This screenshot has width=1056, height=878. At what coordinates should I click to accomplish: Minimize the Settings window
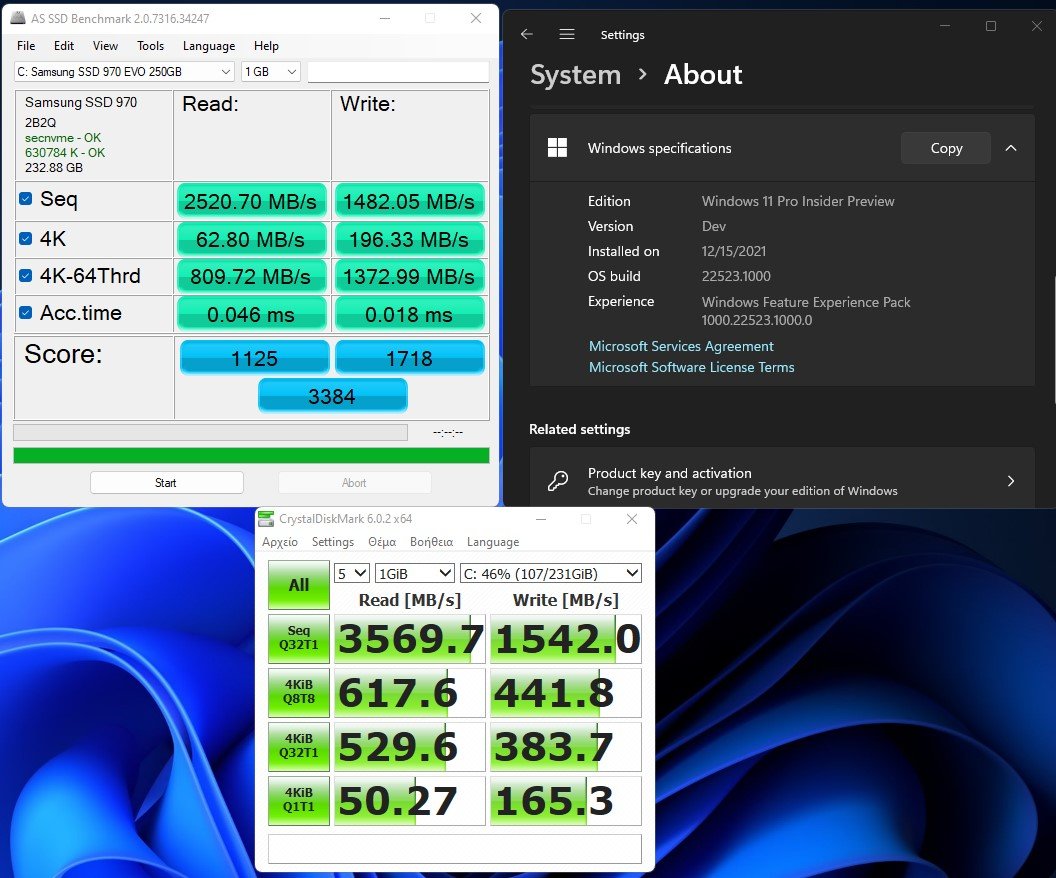[x=945, y=26]
